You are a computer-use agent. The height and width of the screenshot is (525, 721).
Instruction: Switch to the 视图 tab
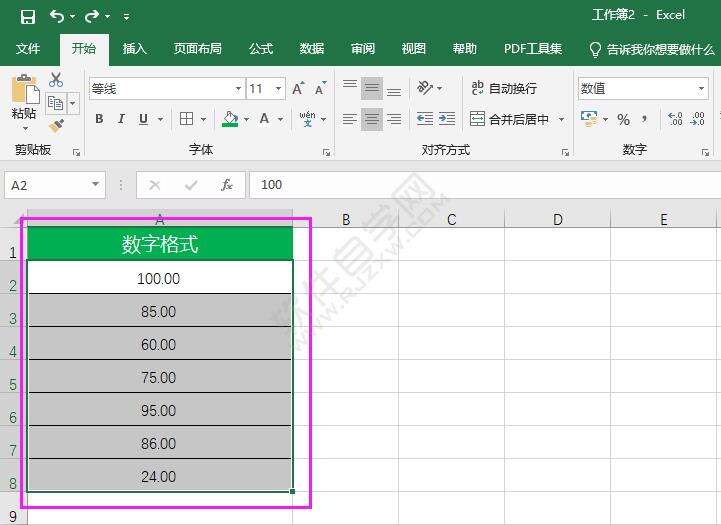[413, 49]
